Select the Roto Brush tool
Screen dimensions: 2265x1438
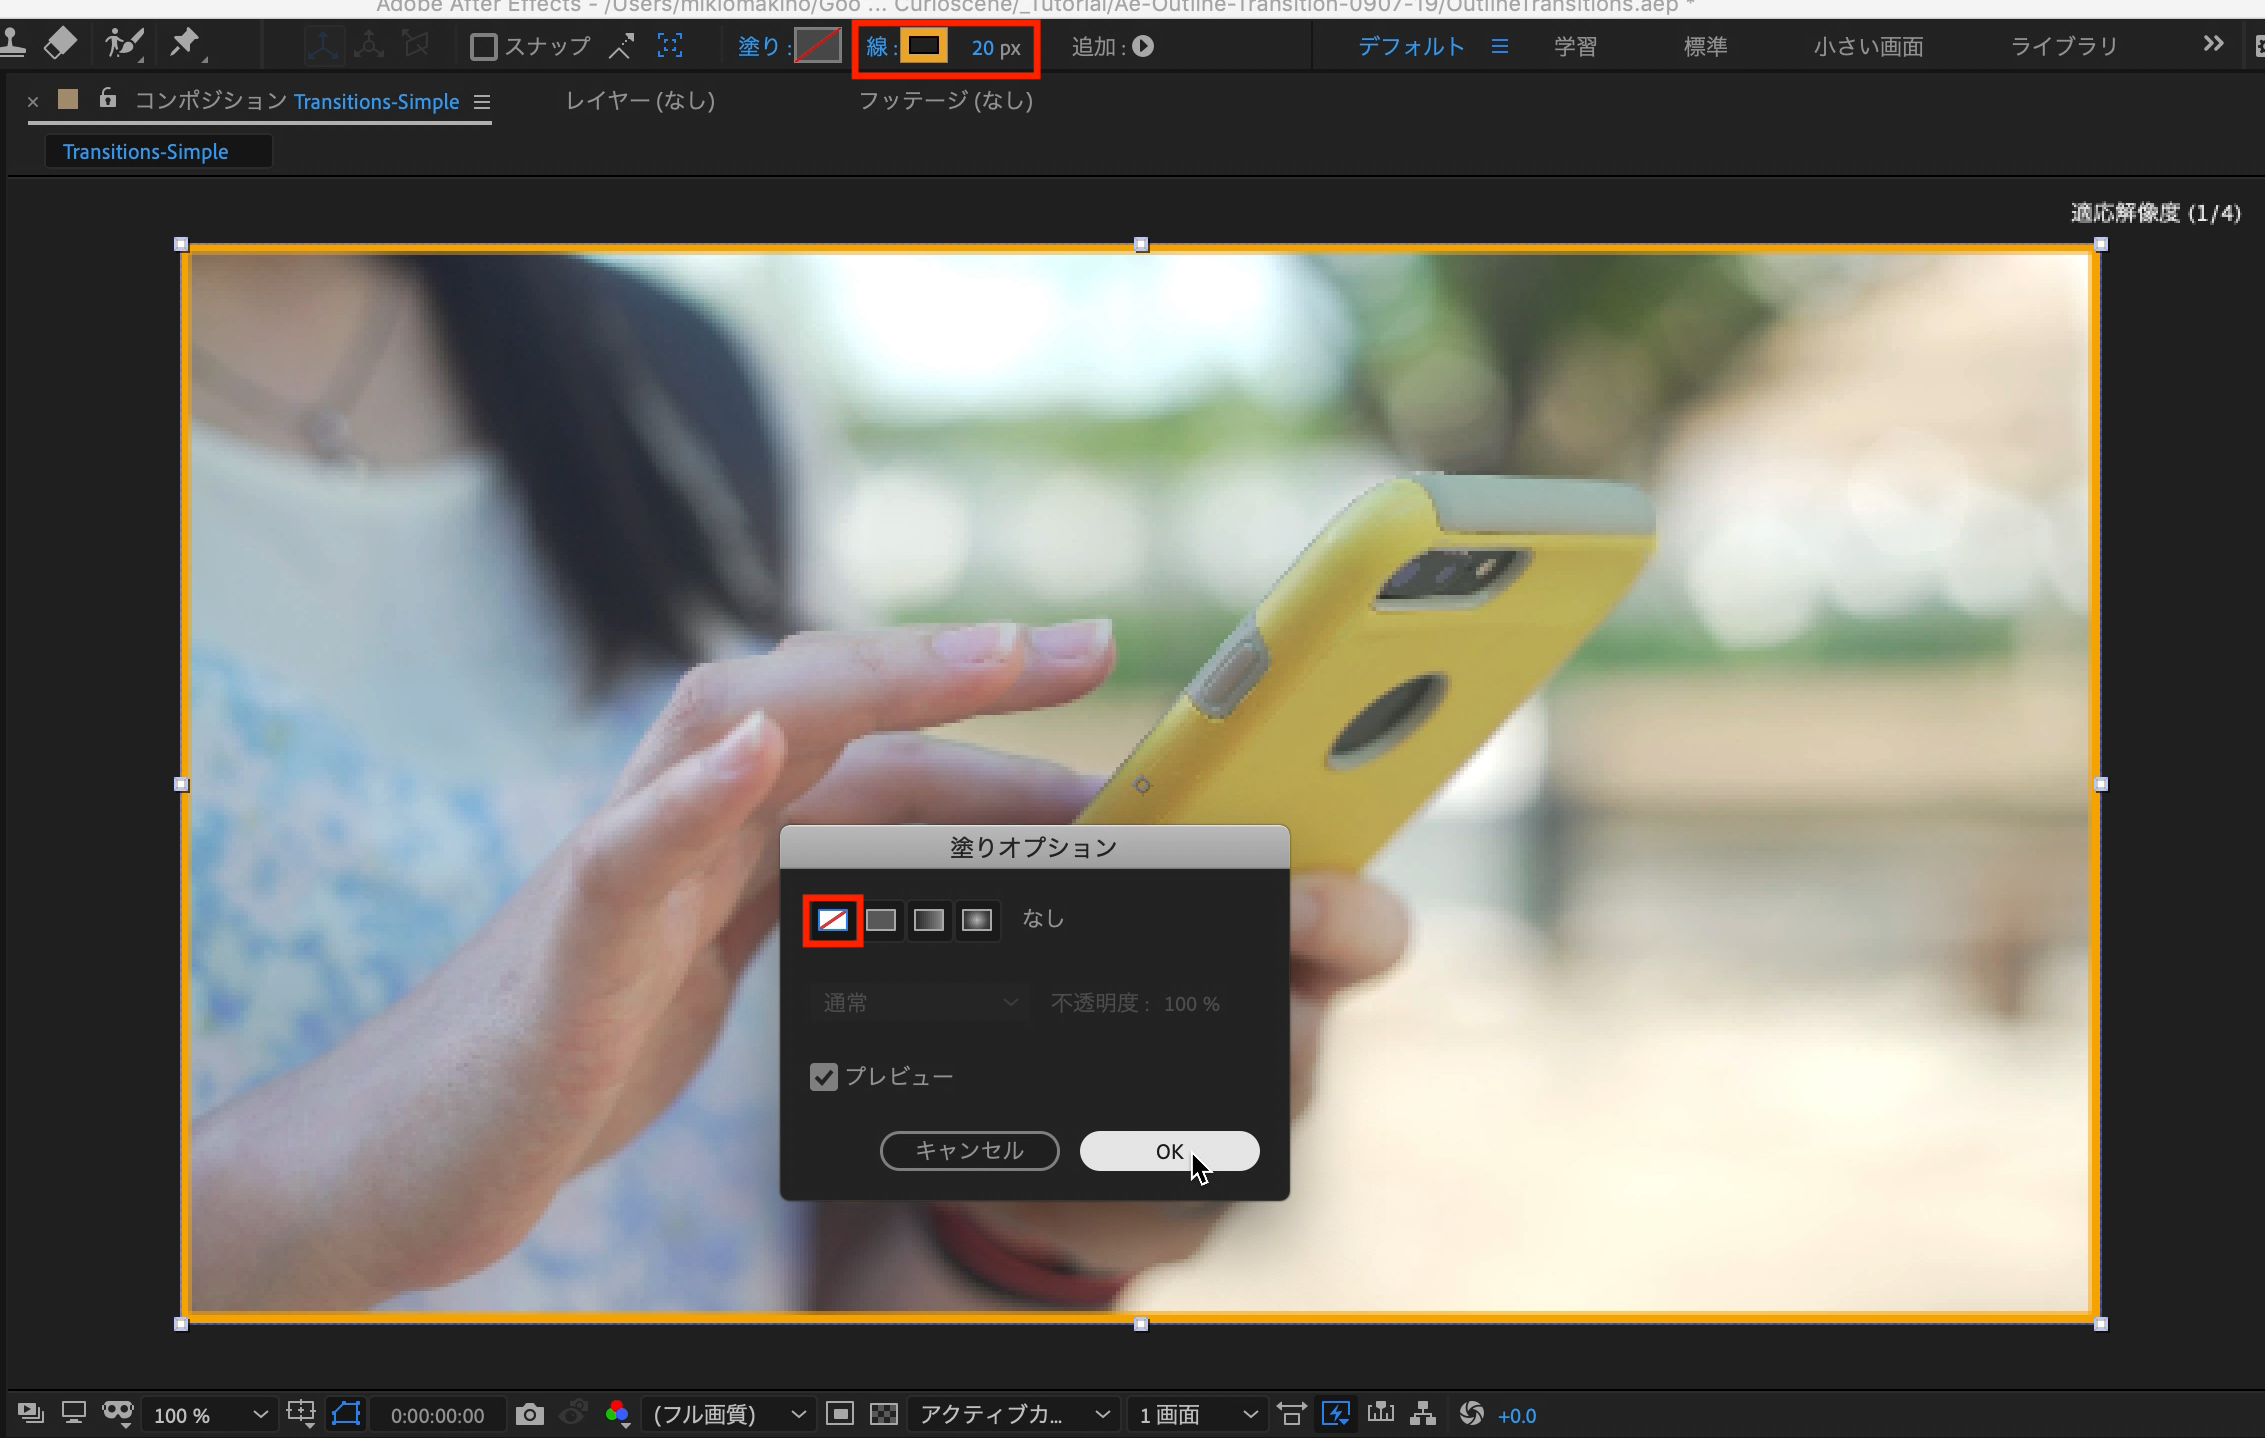[124, 43]
